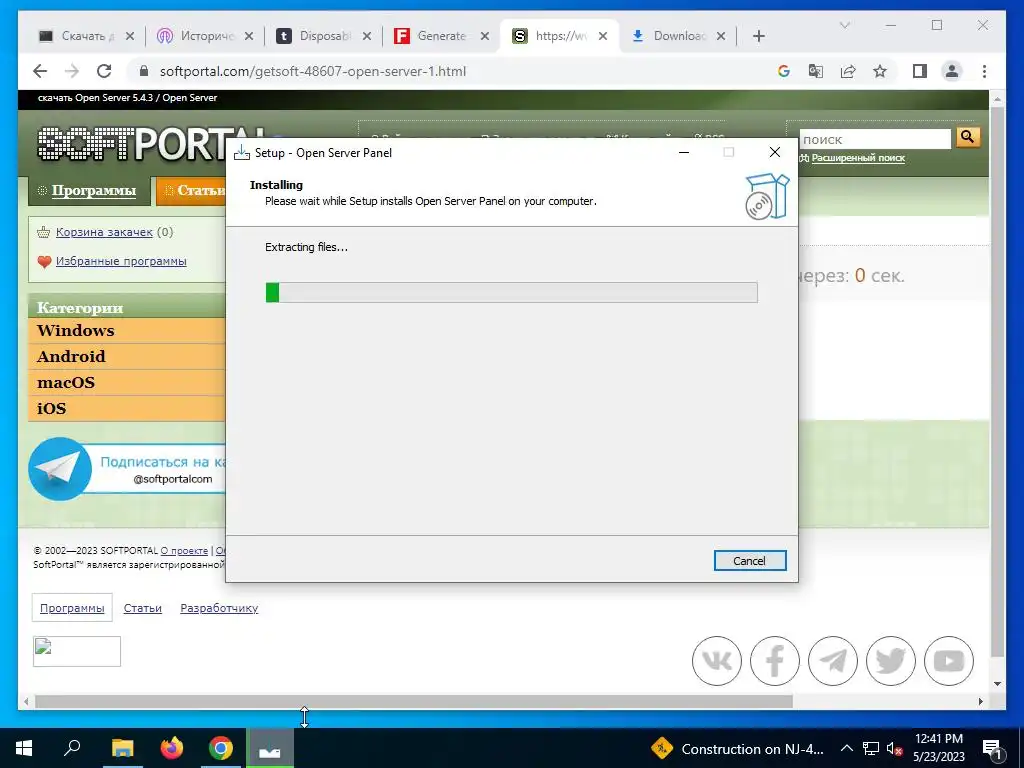
Task: Show hidden system tray icons
Action: (846, 749)
